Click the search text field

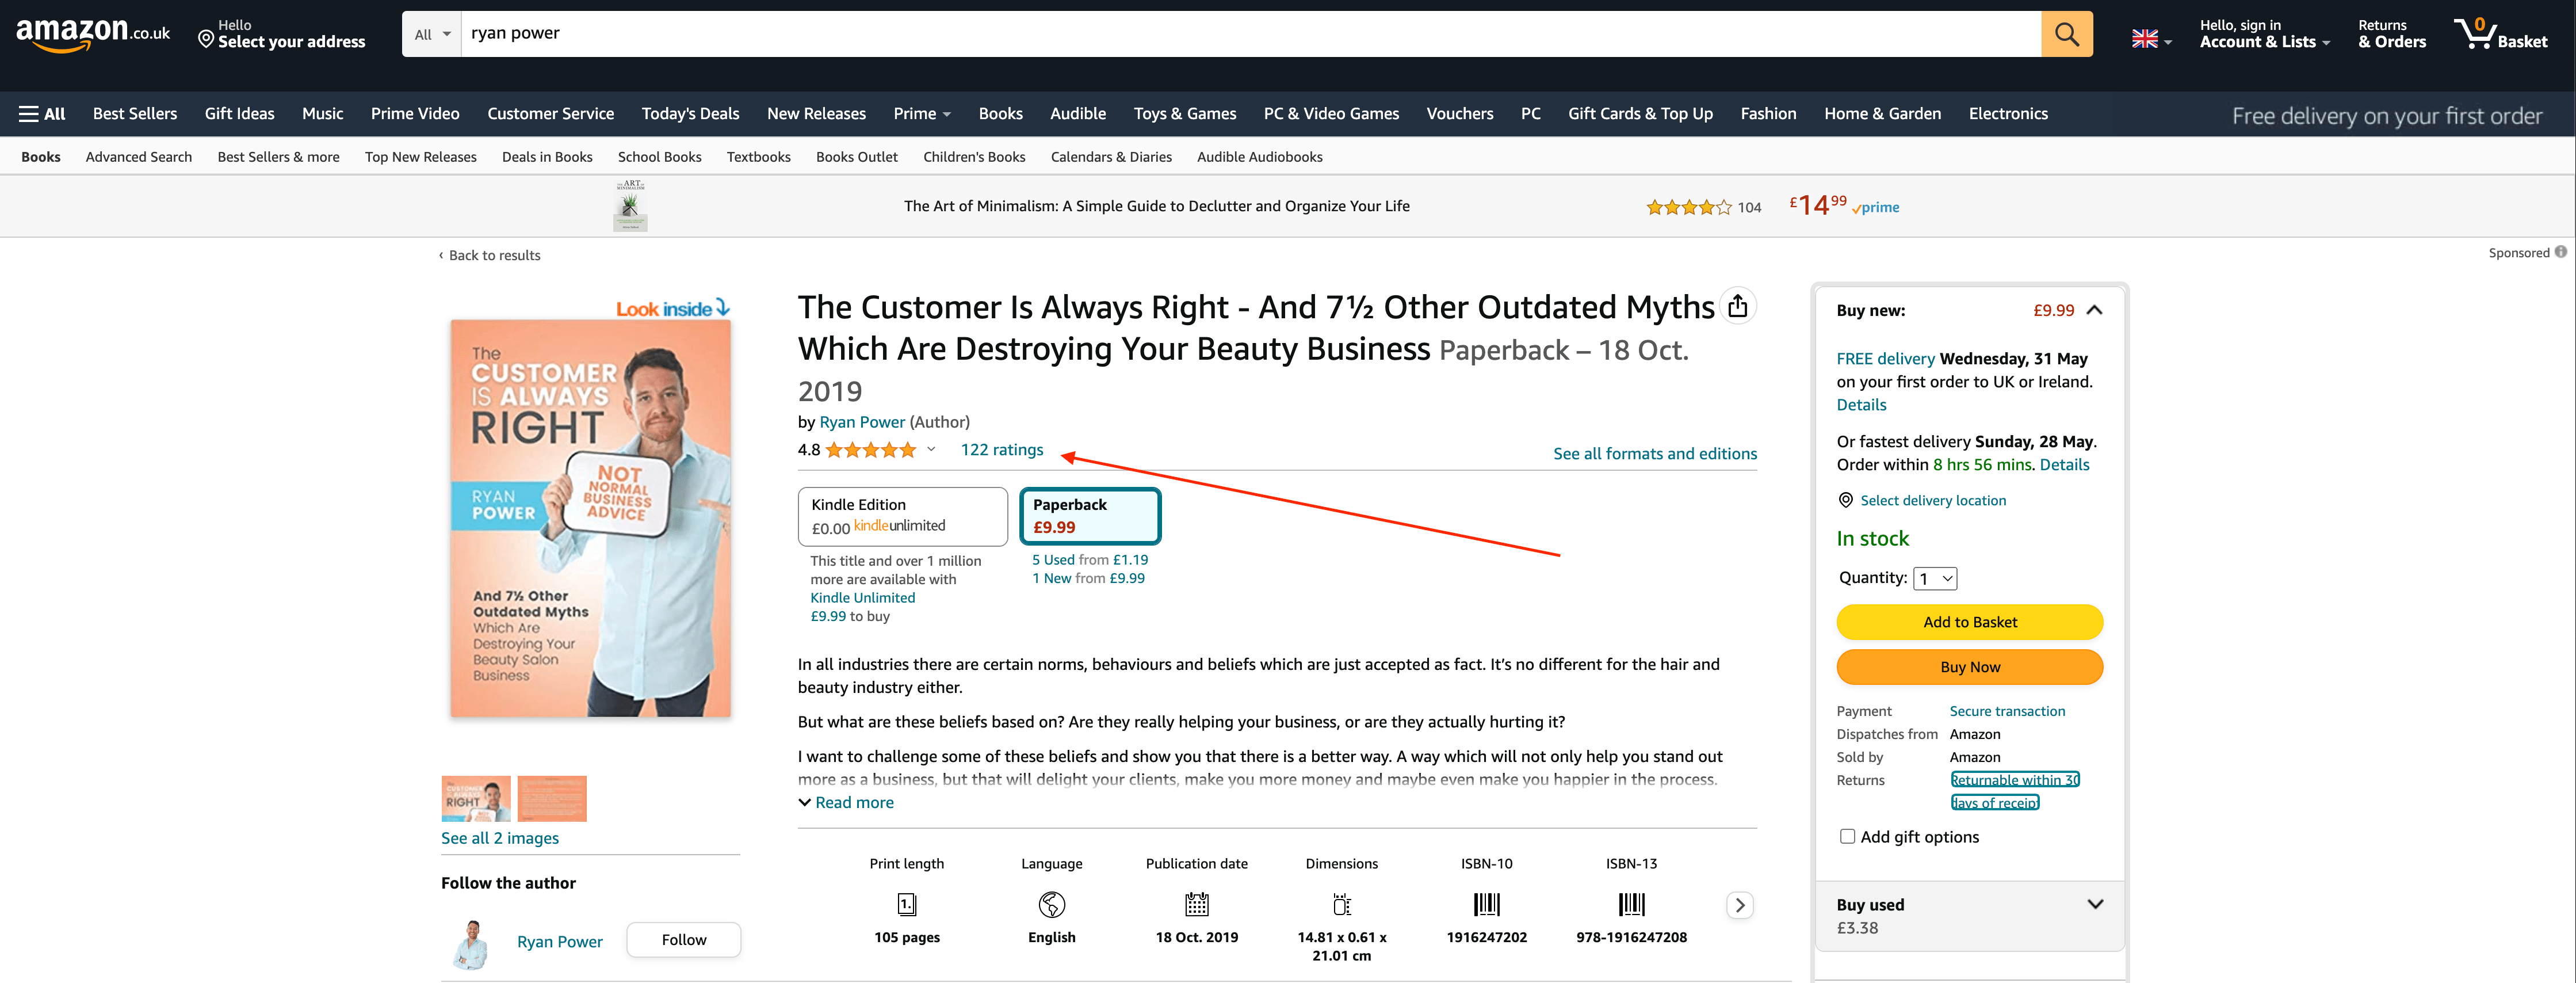point(1250,34)
